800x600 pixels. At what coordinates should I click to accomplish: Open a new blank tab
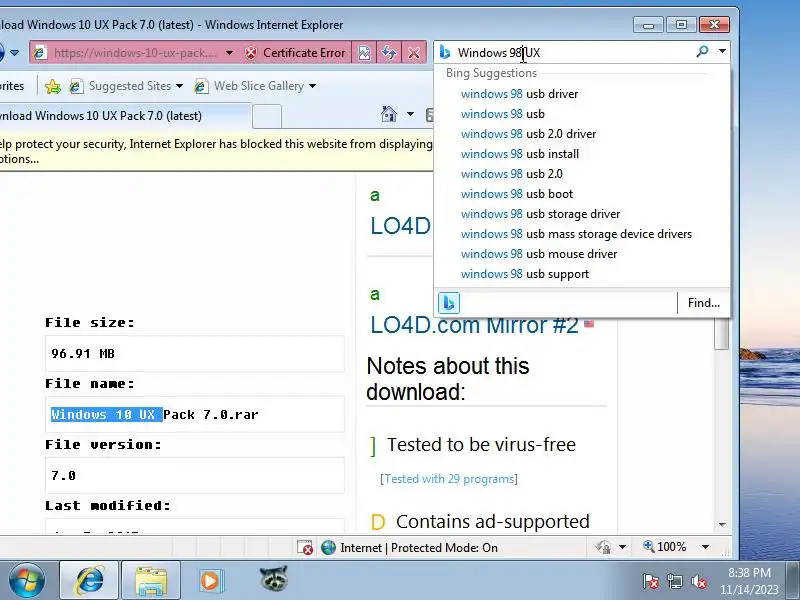tap(267, 116)
